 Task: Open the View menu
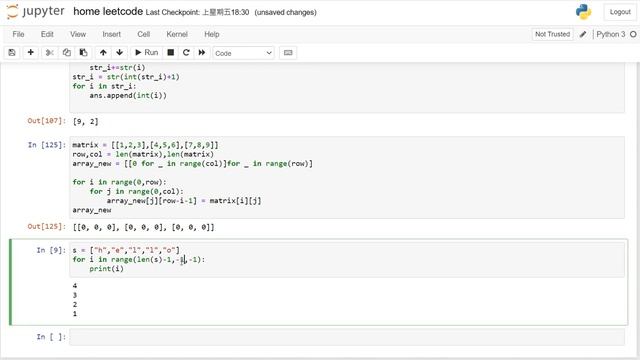click(78, 34)
